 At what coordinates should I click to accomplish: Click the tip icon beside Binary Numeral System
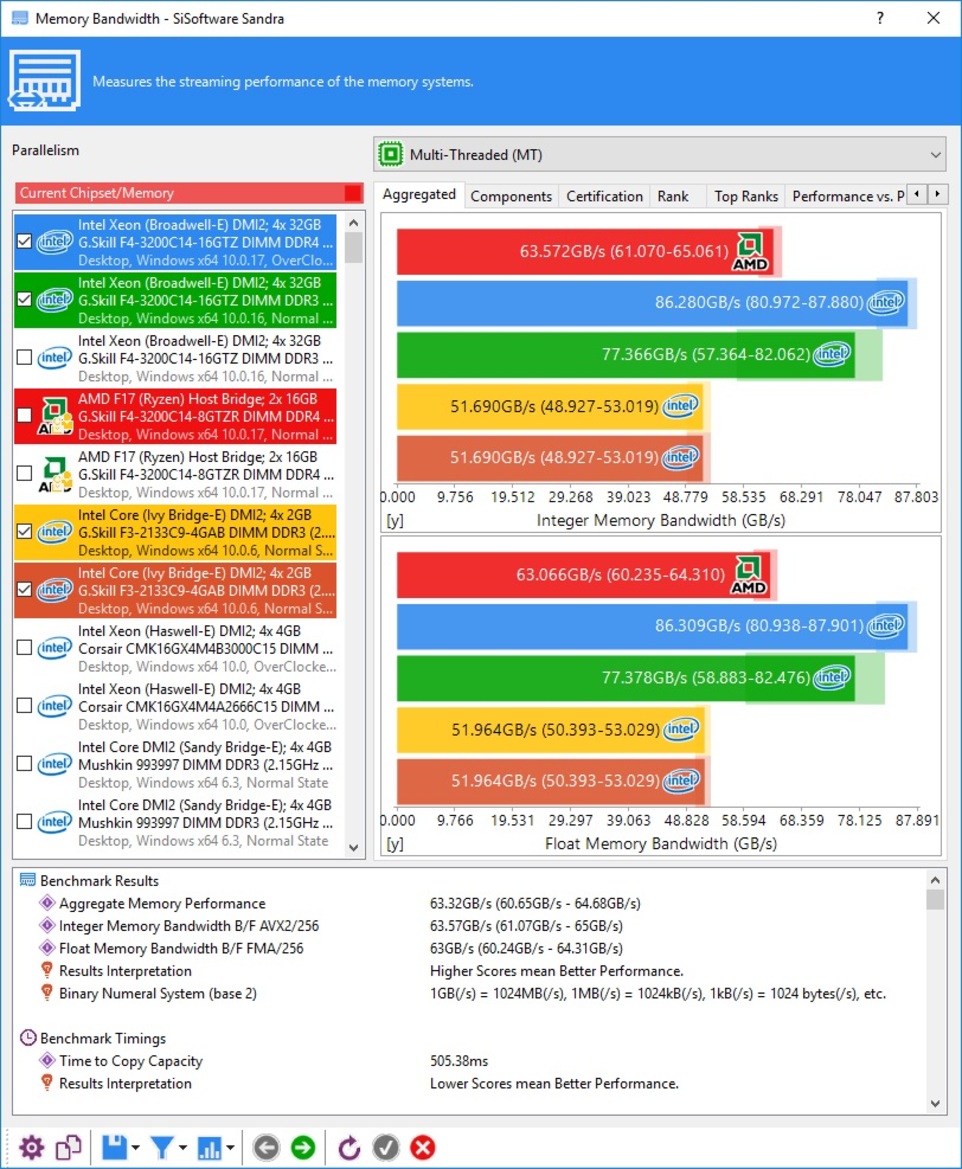click(x=47, y=993)
